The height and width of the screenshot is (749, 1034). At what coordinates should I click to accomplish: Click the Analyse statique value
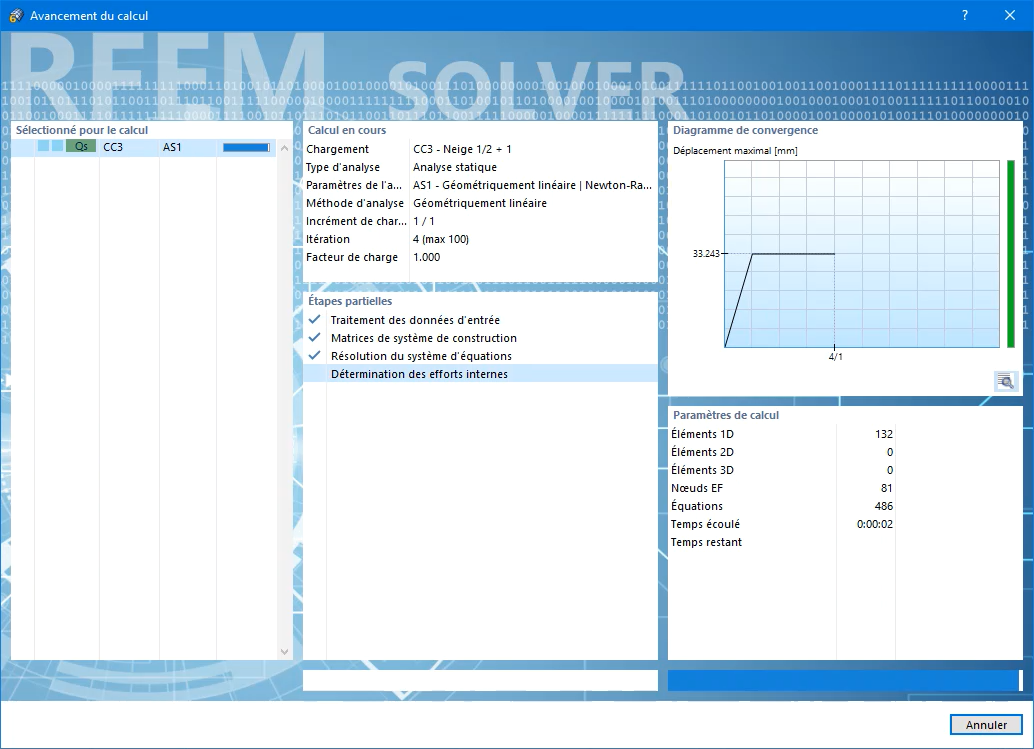(455, 167)
